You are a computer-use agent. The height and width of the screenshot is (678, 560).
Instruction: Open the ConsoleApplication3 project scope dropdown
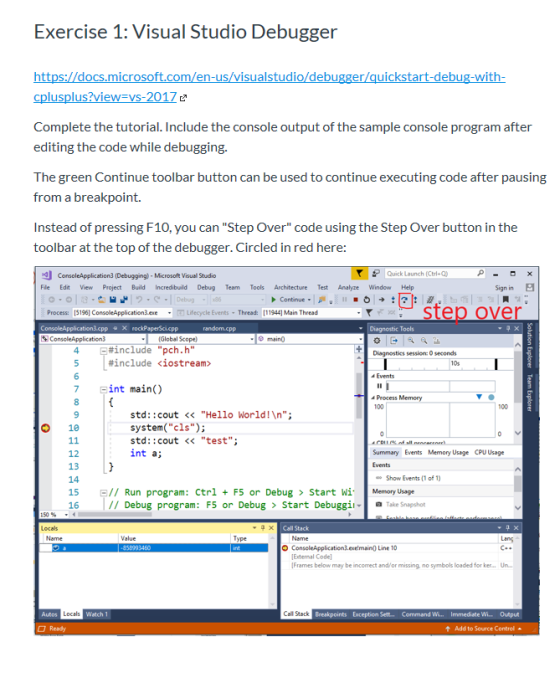pos(93,339)
